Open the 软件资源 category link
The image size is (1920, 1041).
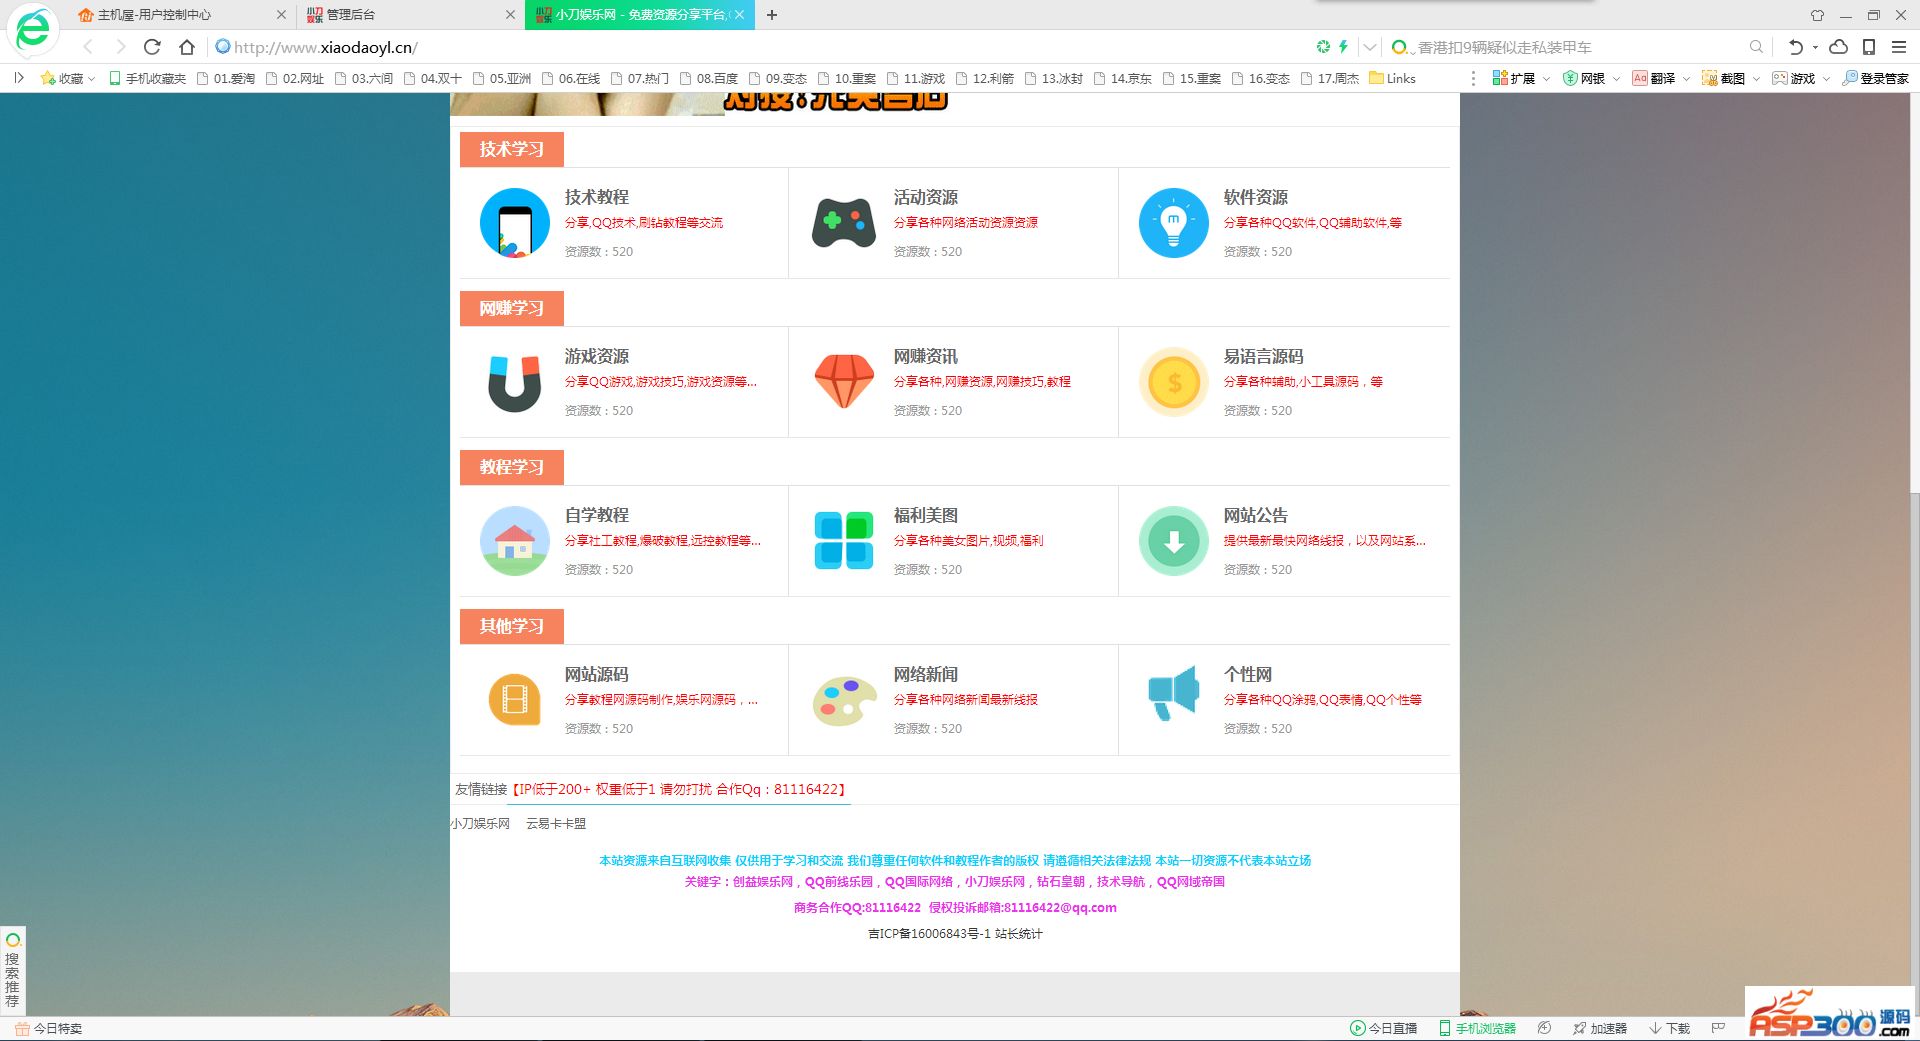pos(1256,197)
